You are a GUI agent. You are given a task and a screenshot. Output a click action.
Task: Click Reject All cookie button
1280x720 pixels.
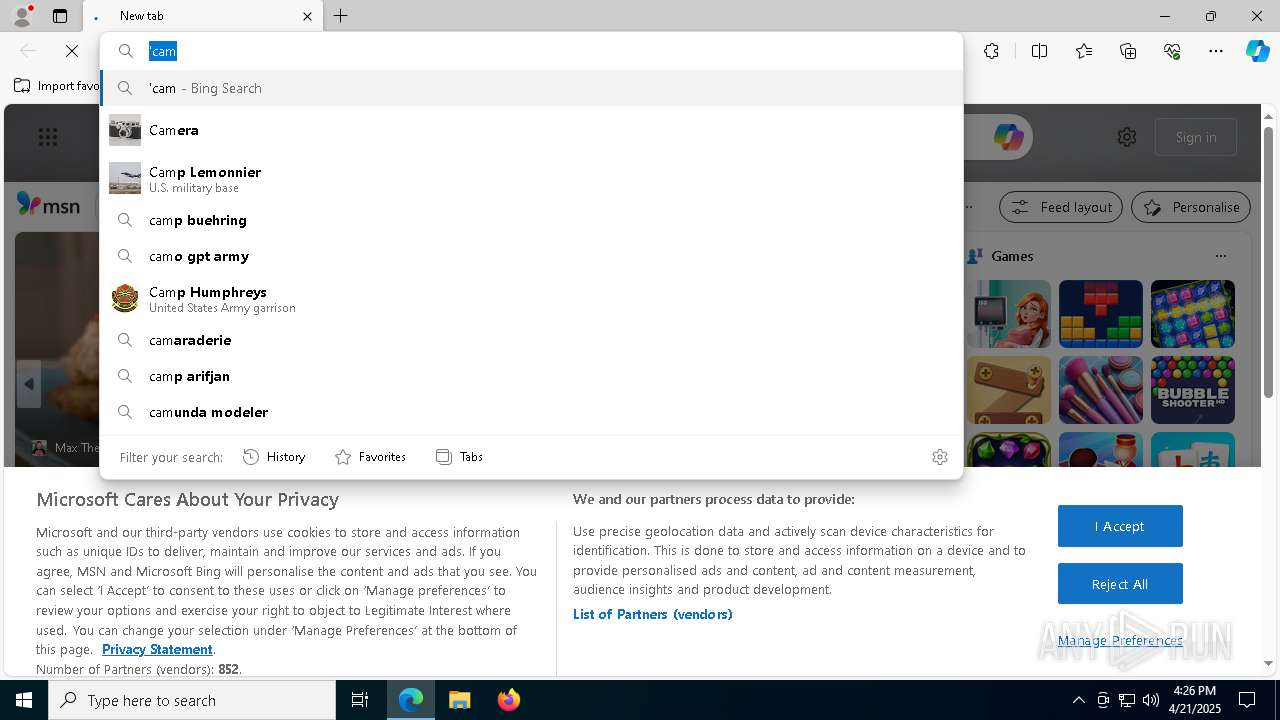(x=1120, y=584)
